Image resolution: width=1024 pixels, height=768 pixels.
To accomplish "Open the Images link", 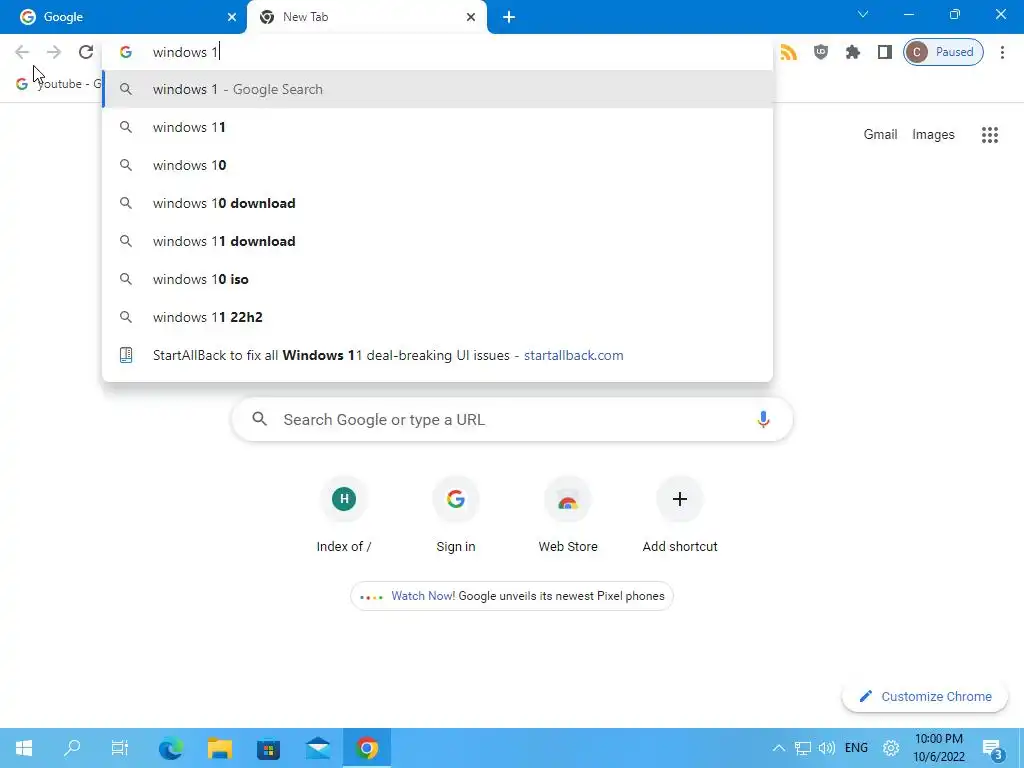I will coord(933,135).
